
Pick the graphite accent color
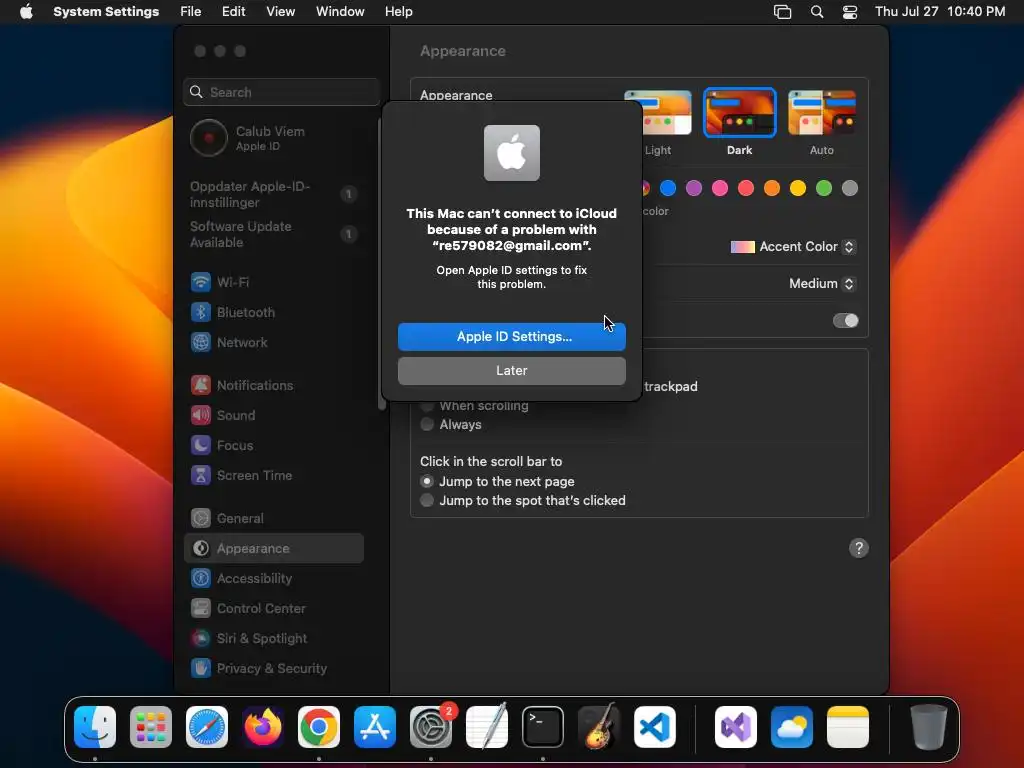pyautogui.click(x=850, y=188)
